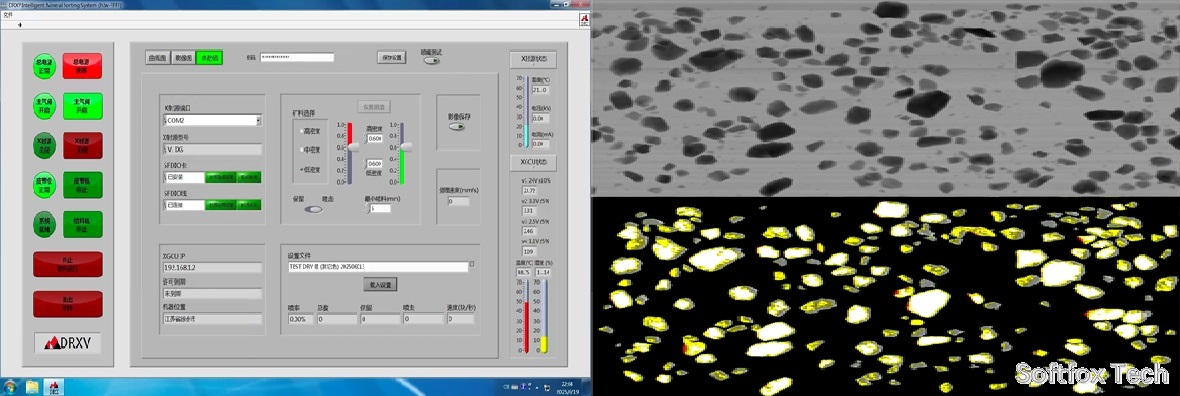
Task: Select the green highlighted 参数值 tab
Action: [x=208, y=58]
